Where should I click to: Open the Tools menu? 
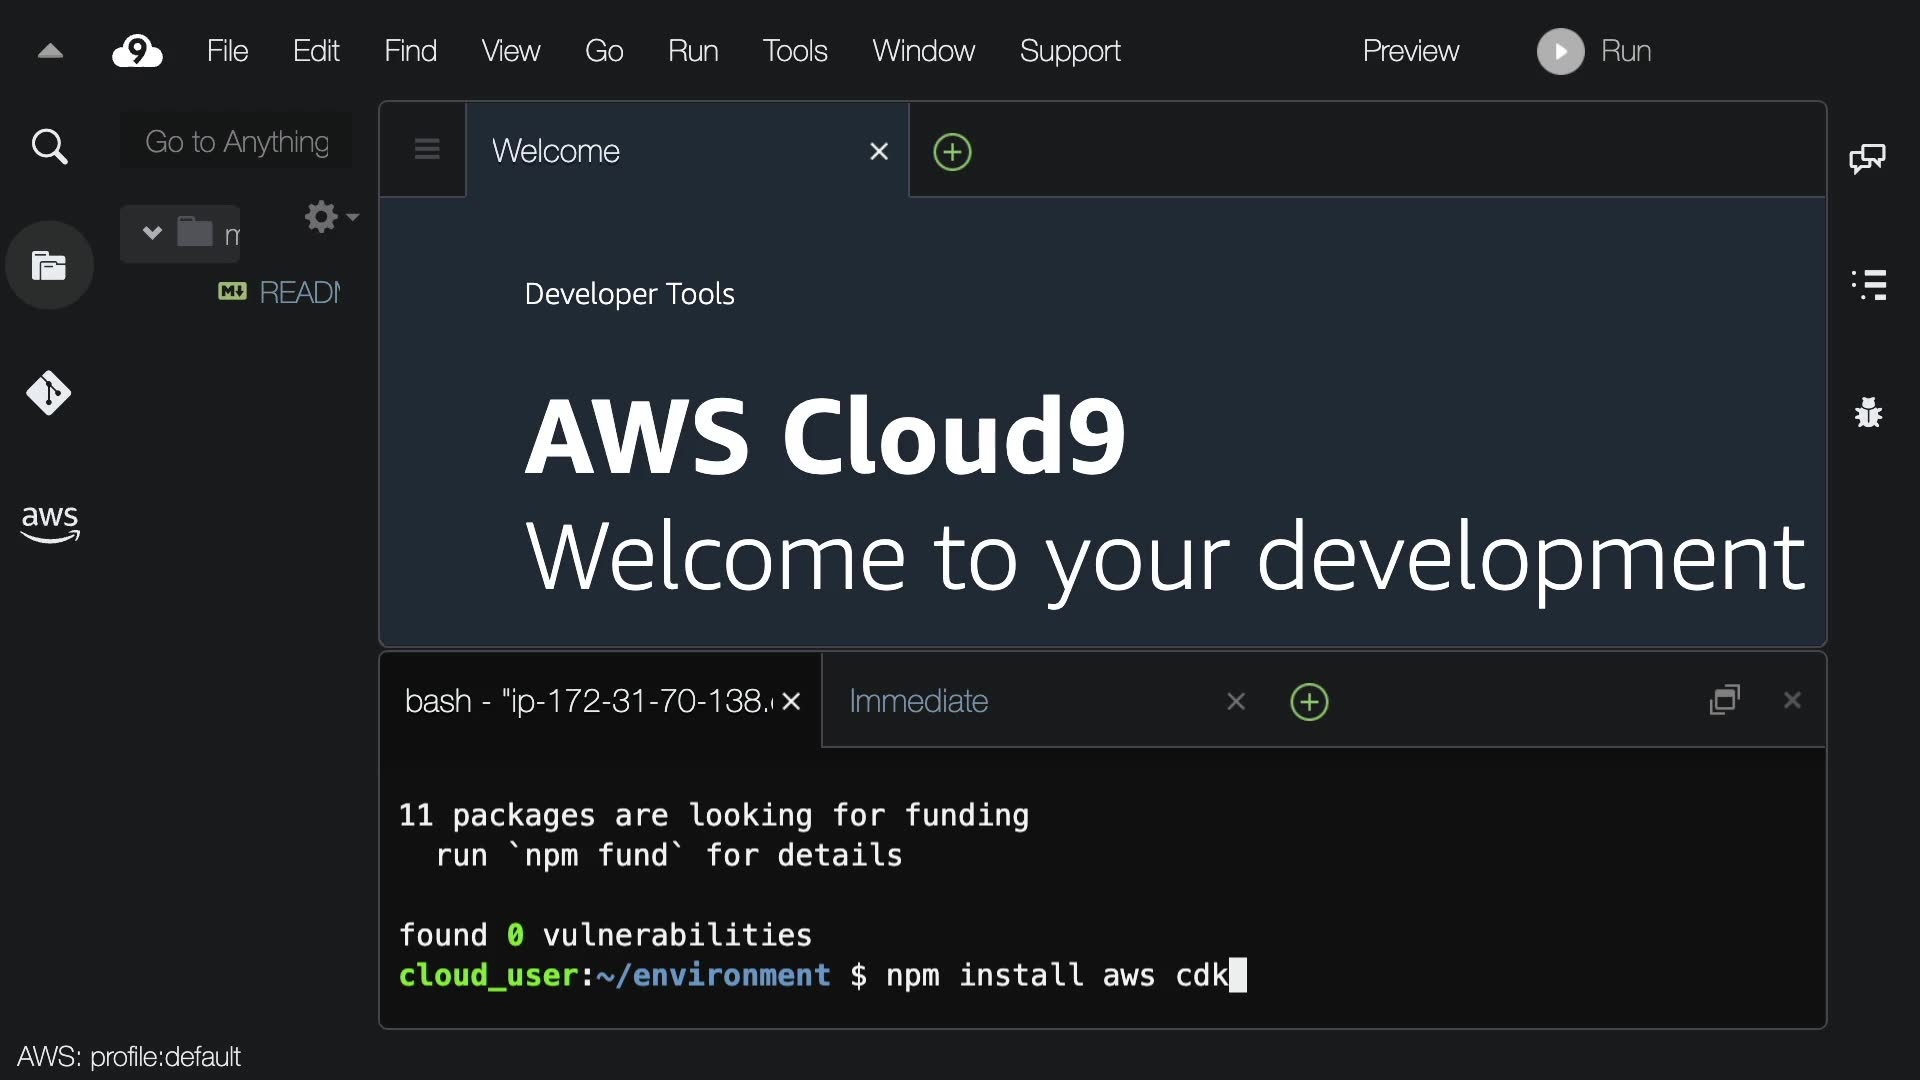[794, 51]
